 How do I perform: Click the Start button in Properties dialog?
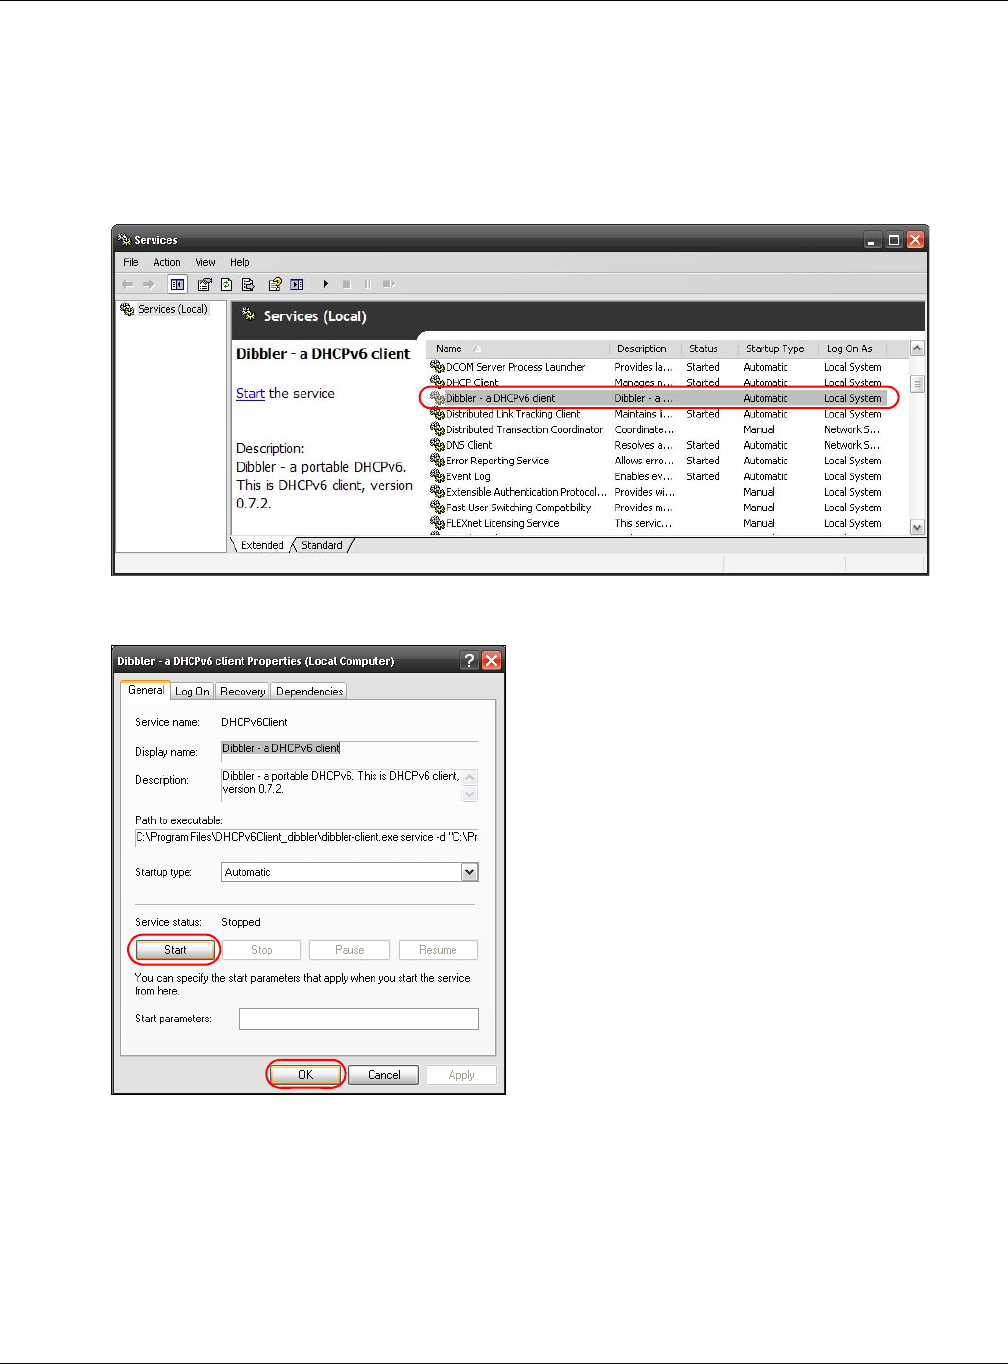(175, 950)
